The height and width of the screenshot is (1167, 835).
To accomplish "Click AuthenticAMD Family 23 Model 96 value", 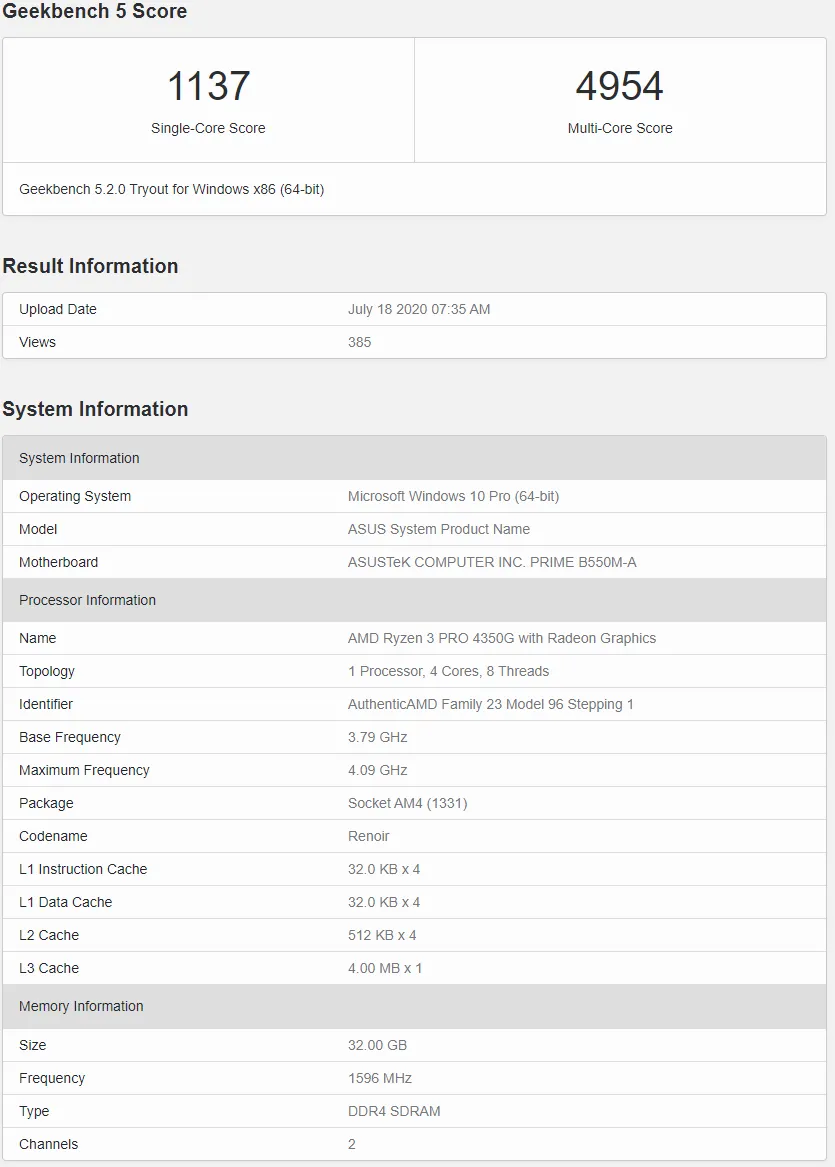I will [x=490, y=703].
